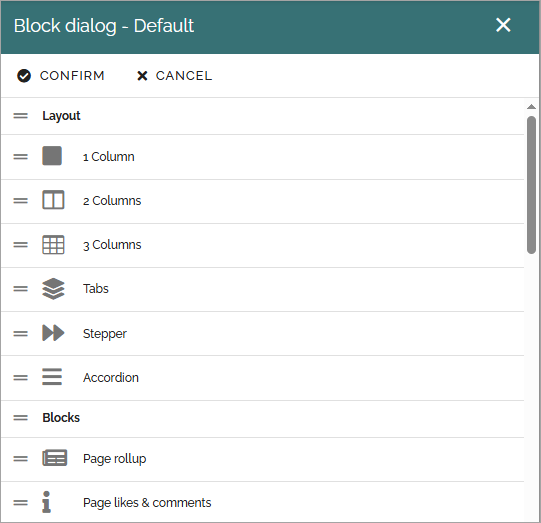Select the 3 Columns label

(x=112, y=245)
